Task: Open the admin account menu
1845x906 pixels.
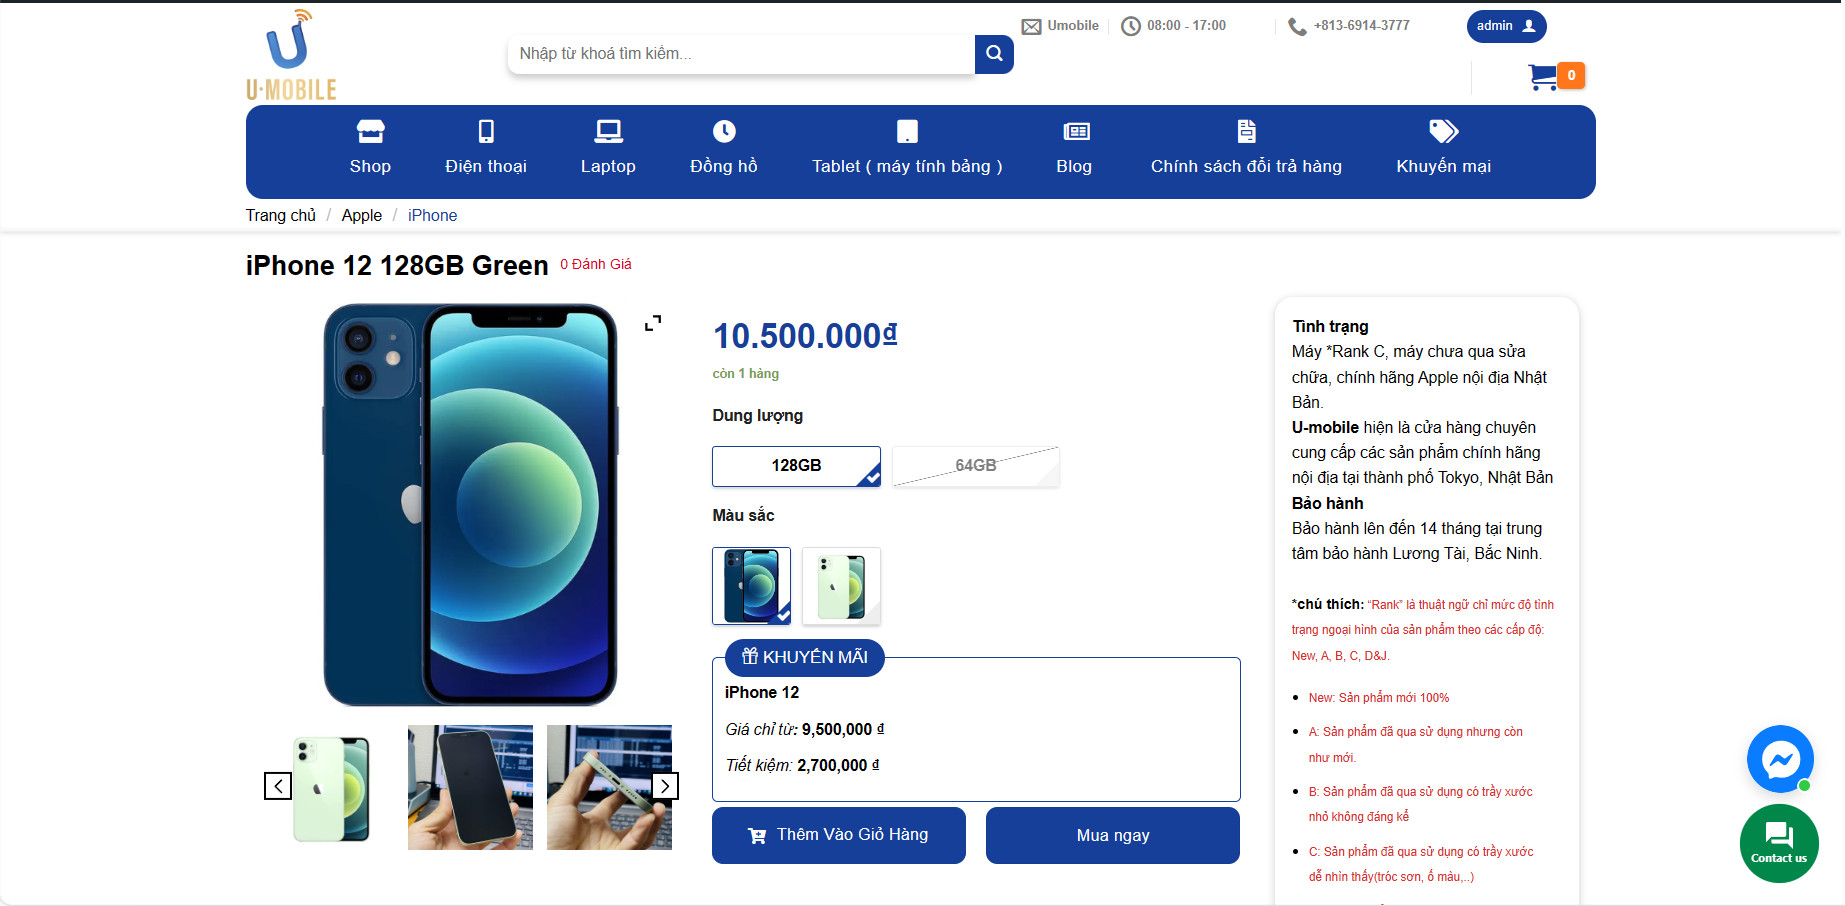Action: tap(1505, 26)
